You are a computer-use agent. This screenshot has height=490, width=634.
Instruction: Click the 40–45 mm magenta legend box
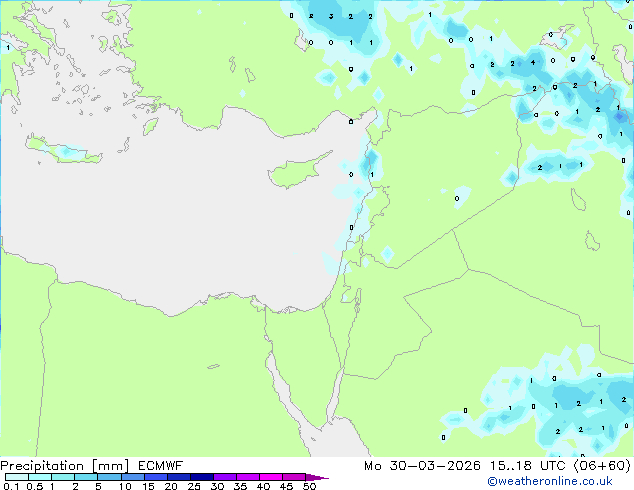pyautogui.click(x=271, y=477)
